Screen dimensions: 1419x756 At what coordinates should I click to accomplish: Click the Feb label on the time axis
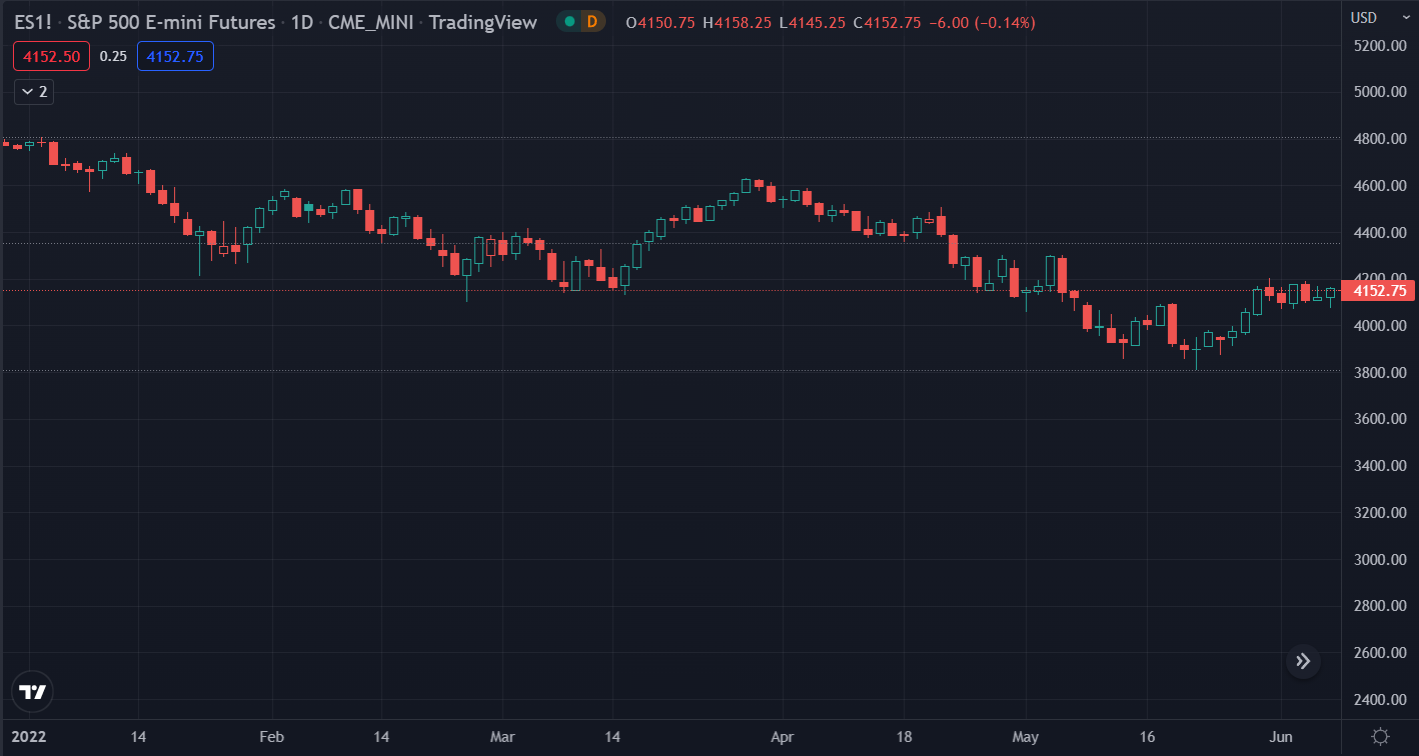[271, 737]
